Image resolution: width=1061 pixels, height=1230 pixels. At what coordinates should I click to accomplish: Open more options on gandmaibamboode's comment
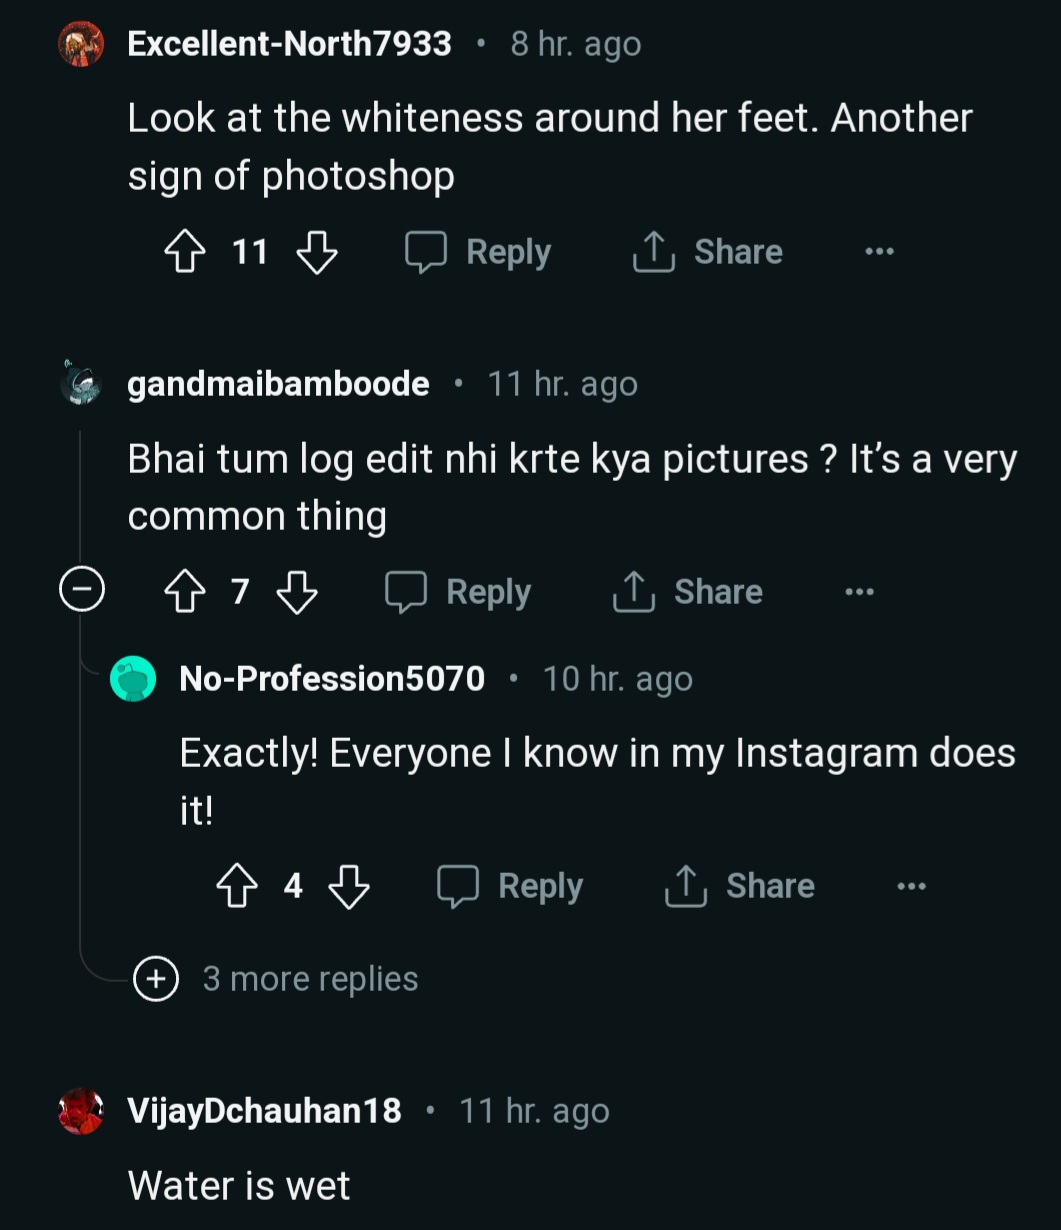click(859, 592)
